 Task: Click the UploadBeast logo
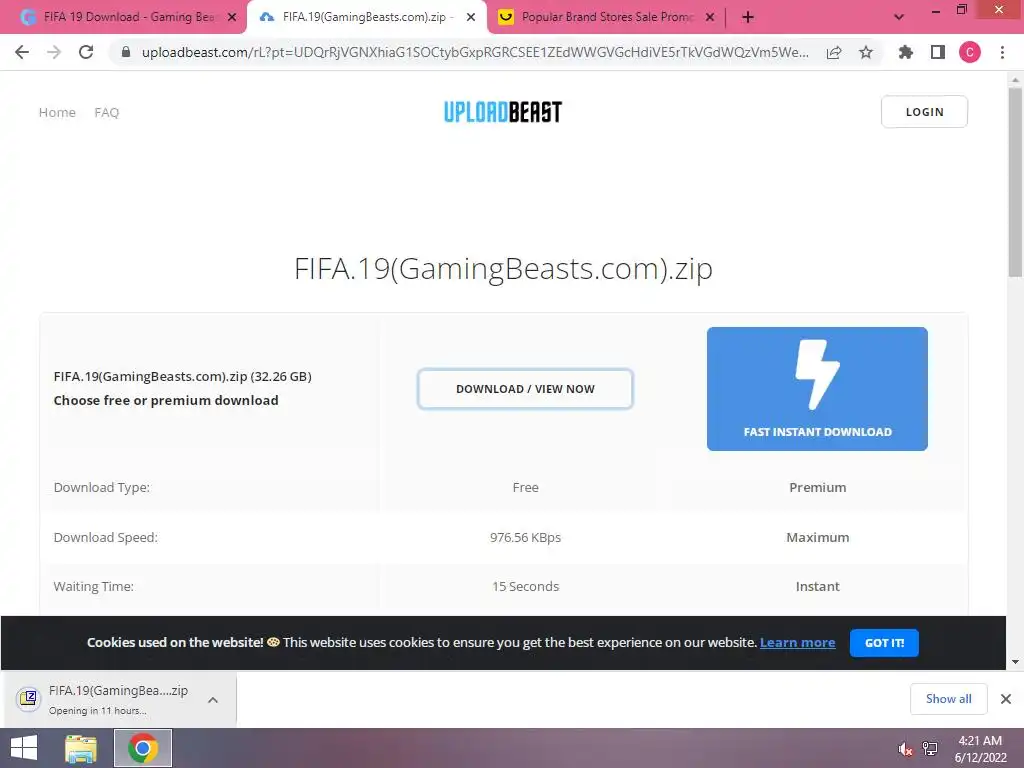pyautogui.click(x=503, y=112)
